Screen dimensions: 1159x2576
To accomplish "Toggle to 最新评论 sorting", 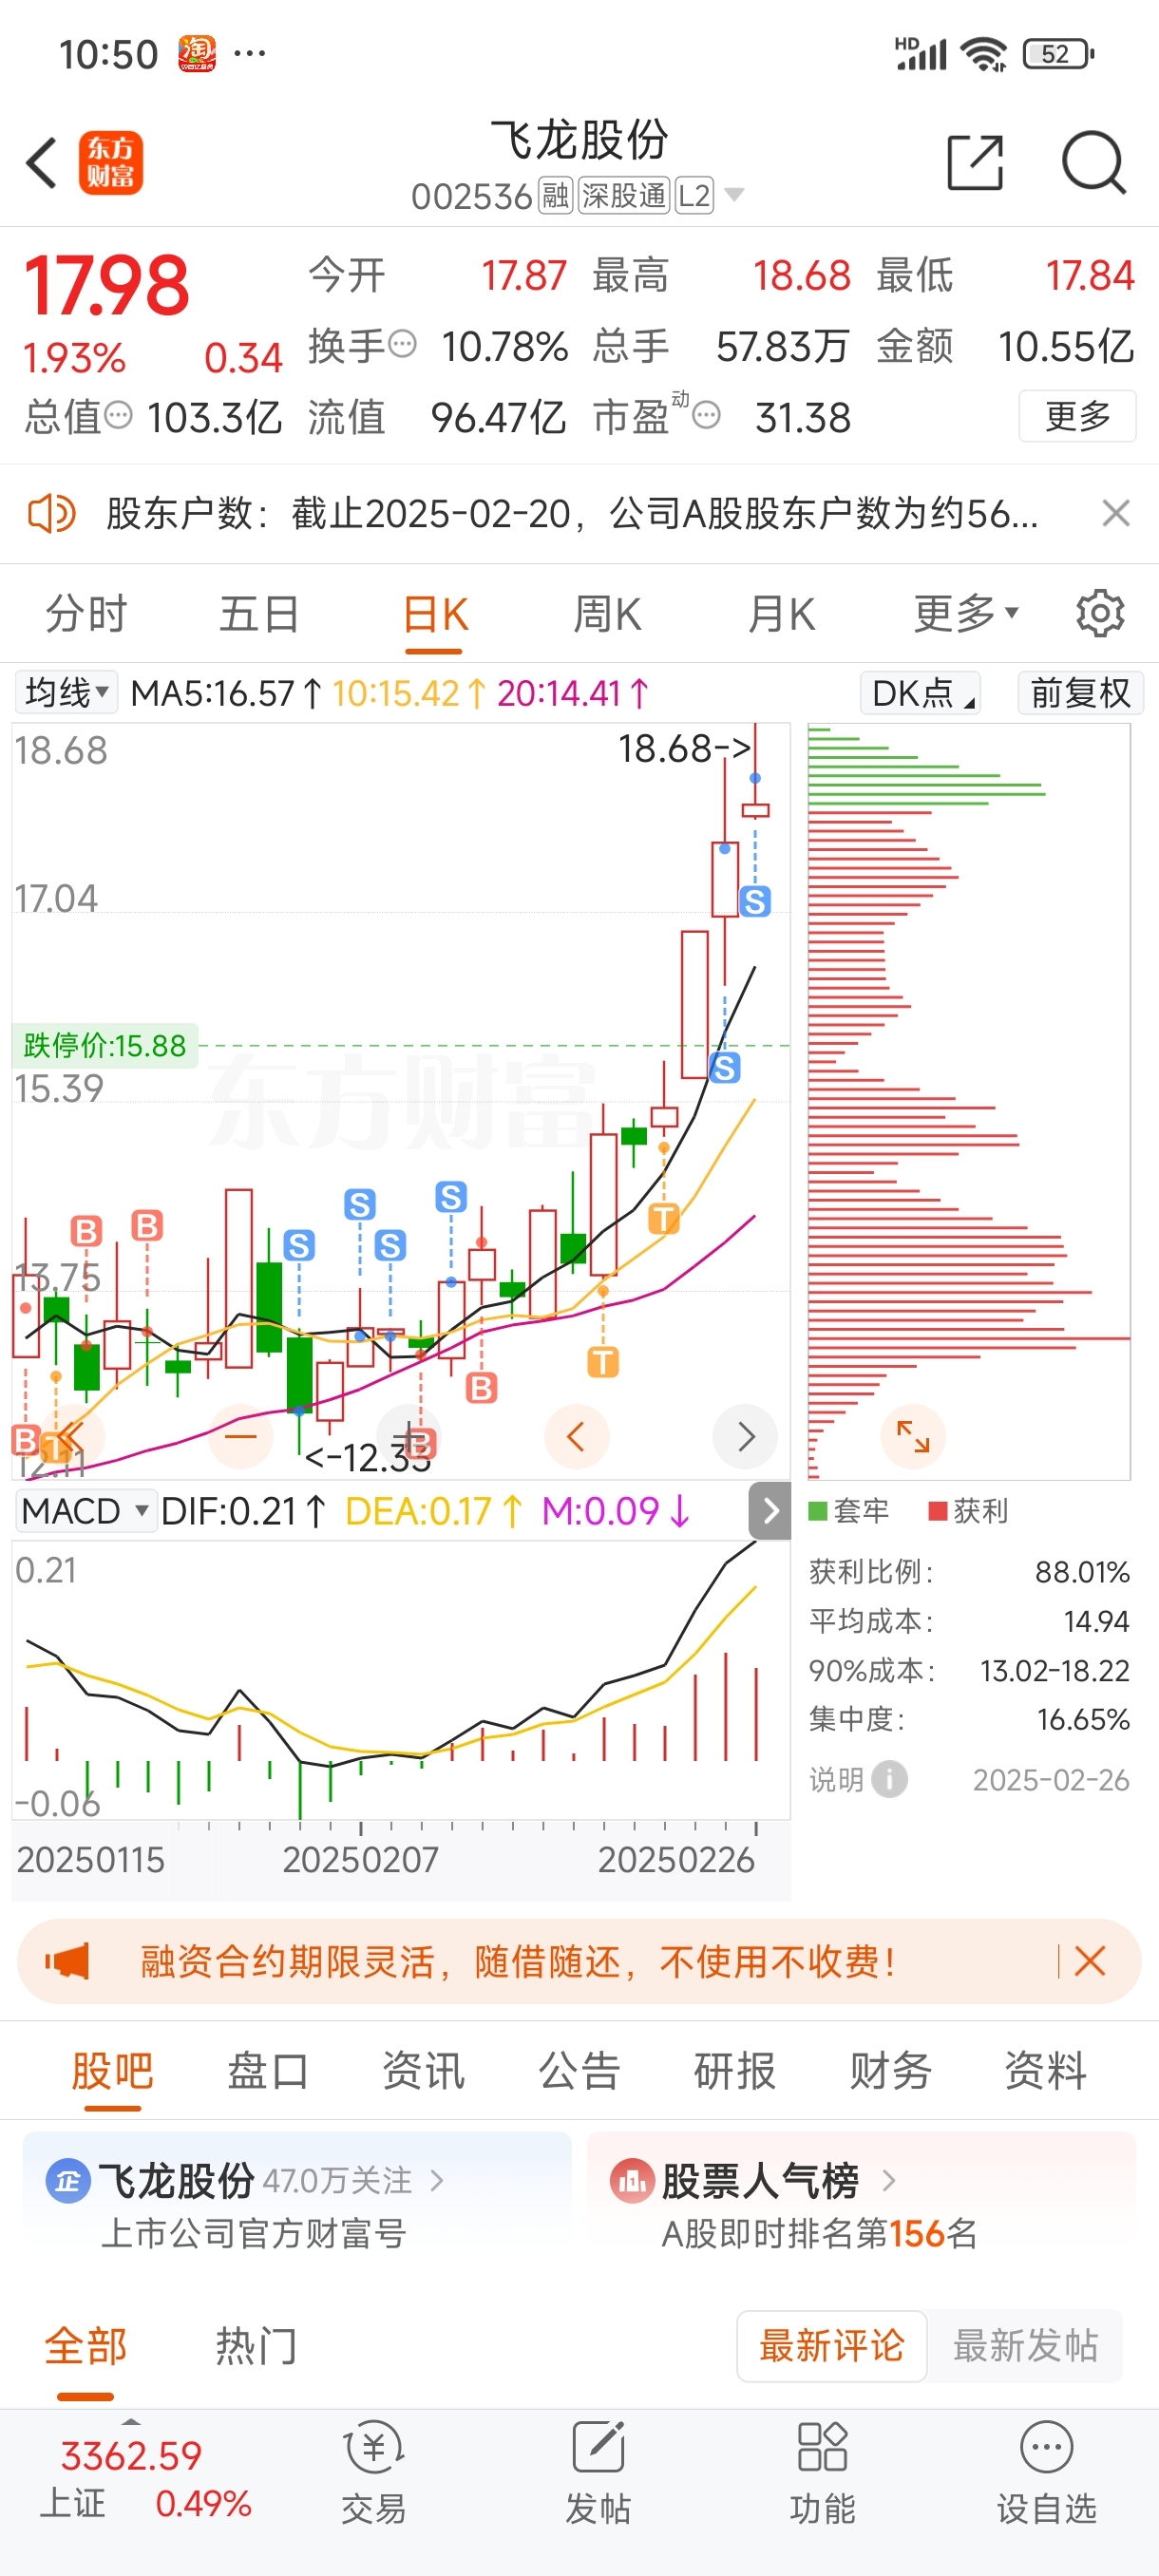I will point(831,2345).
